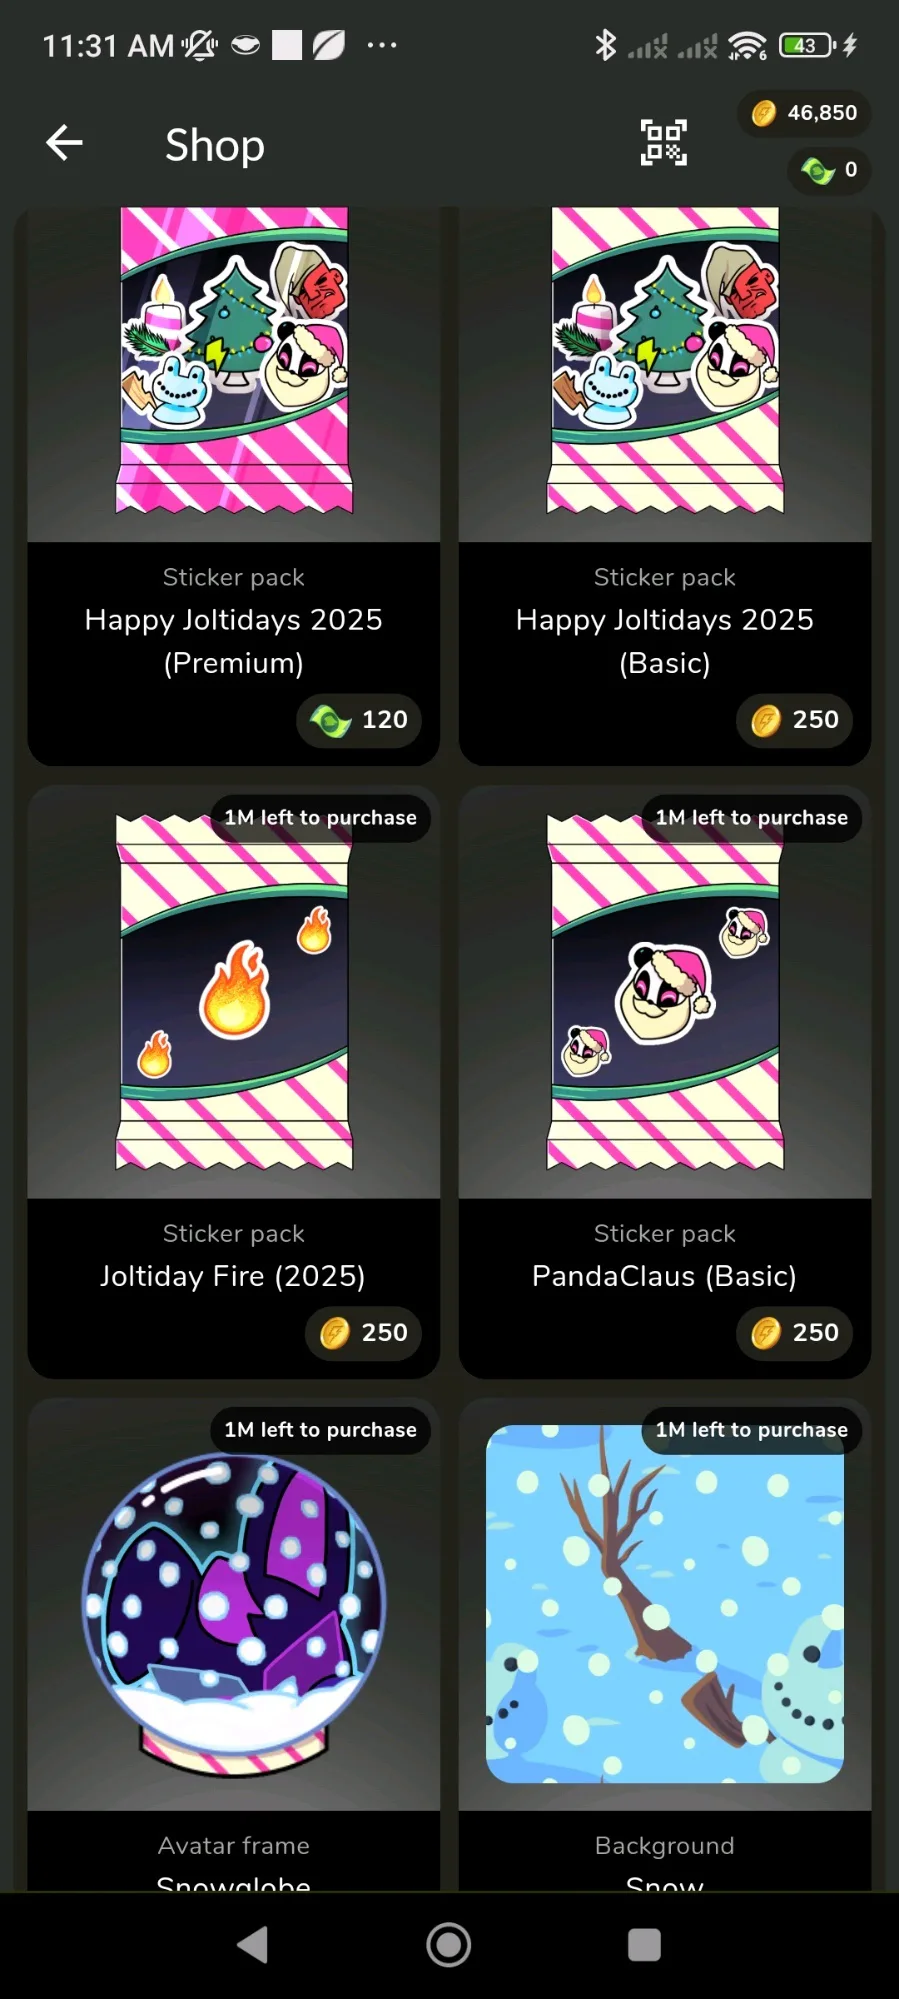Image resolution: width=899 pixels, height=1999 pixels.
Task: Tap the back arrow to leave Shop
Action: click(64, 143)
